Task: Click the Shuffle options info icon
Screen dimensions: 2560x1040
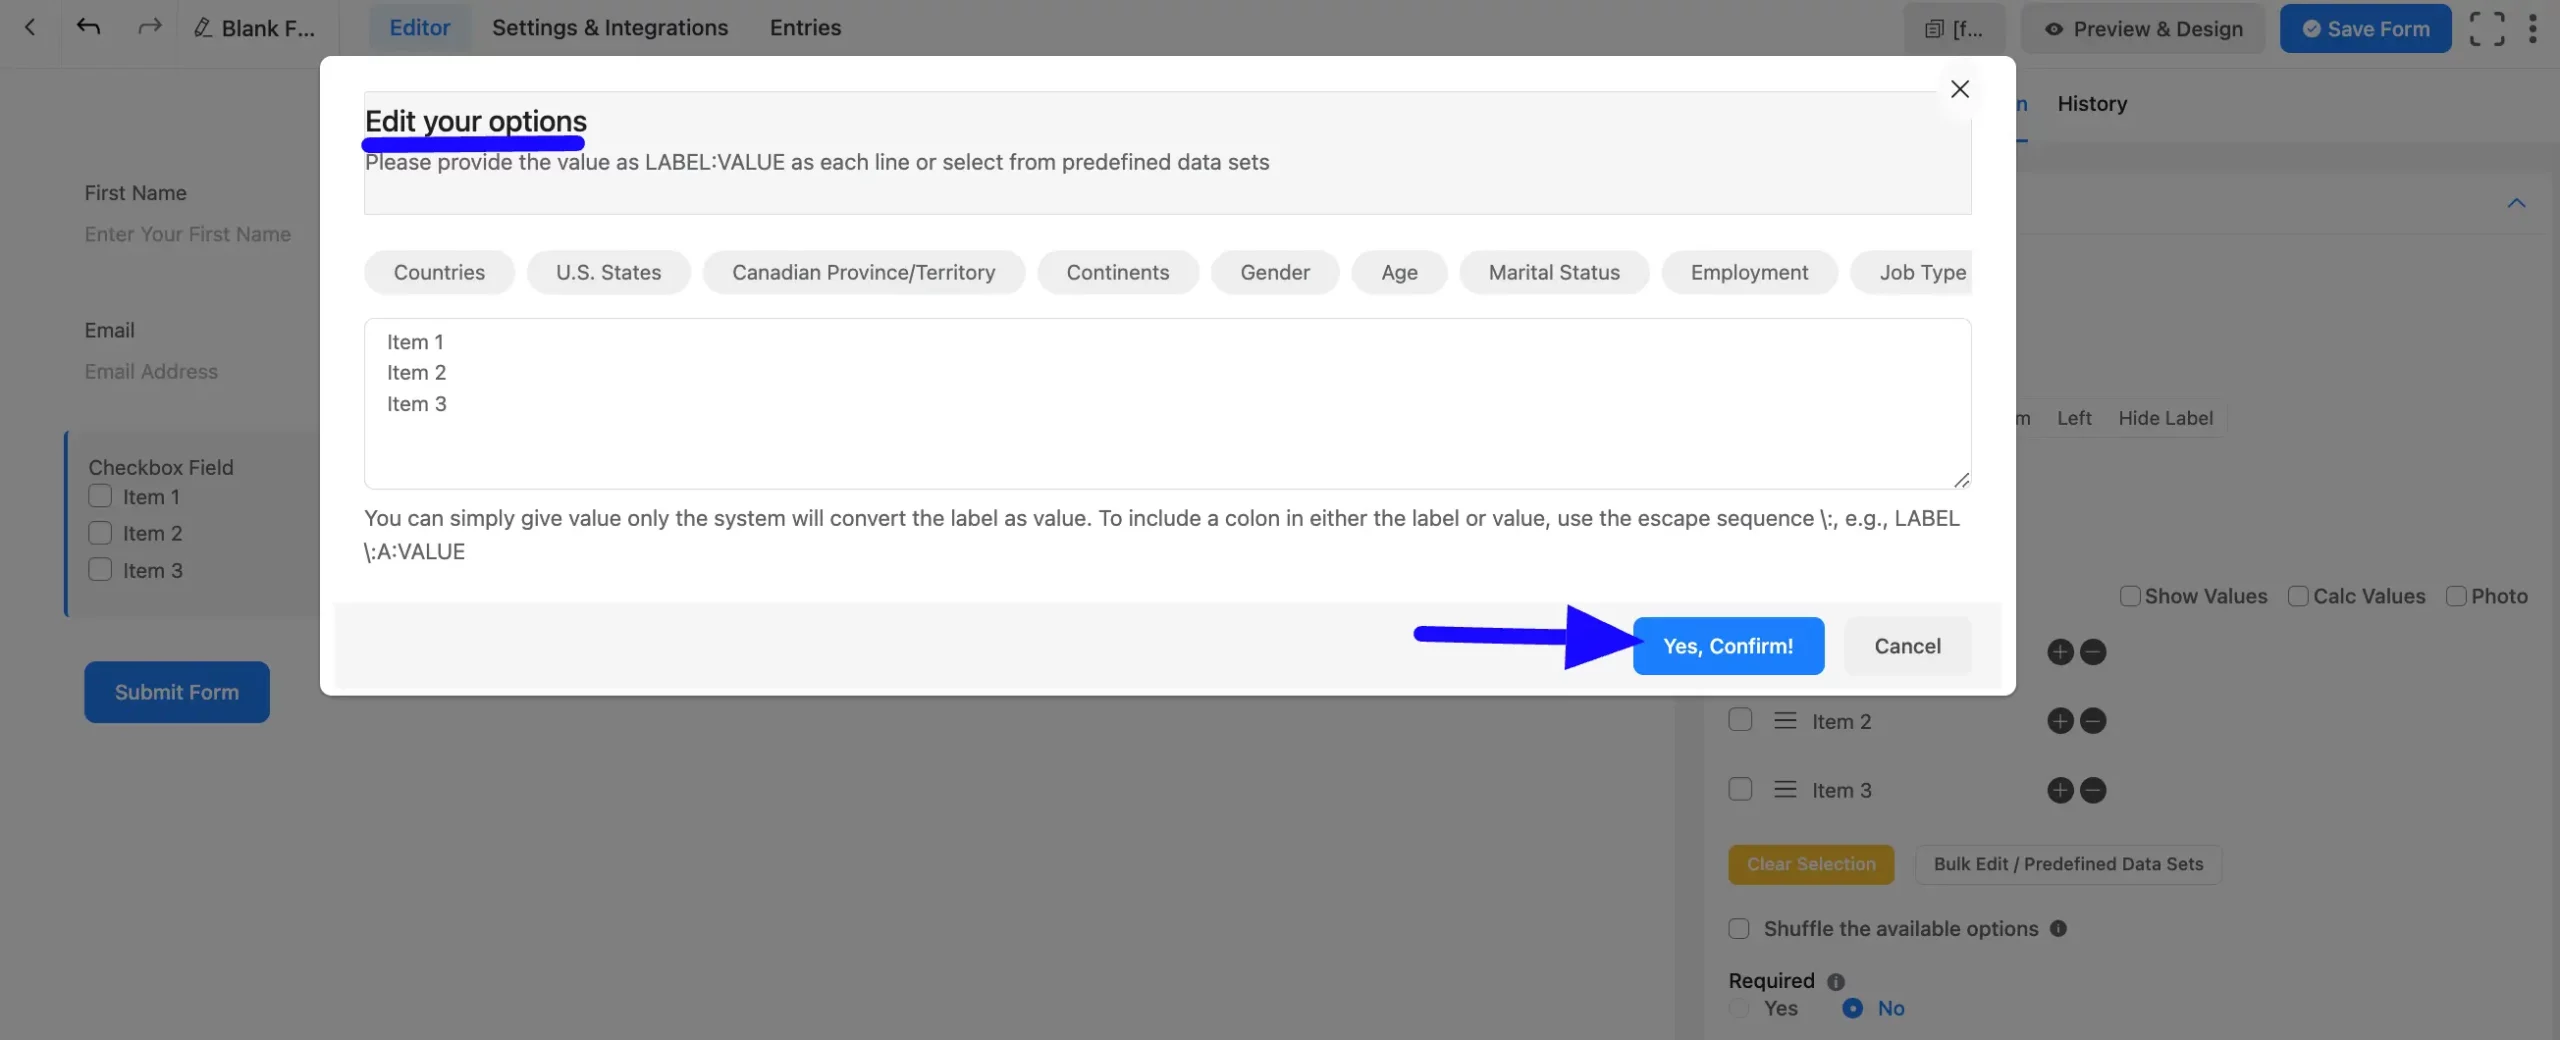Action: coord(2058,928)
